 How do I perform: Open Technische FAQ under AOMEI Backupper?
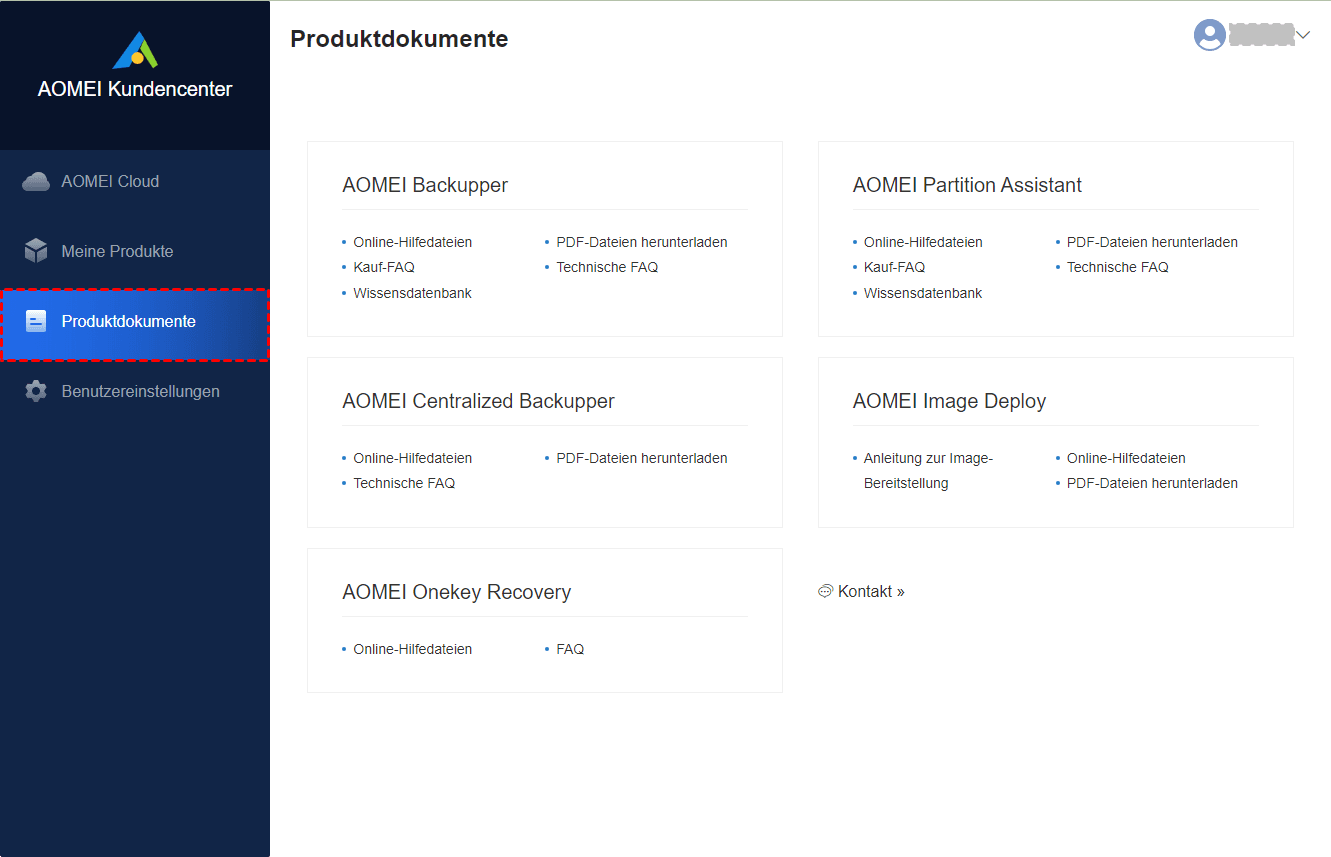coord(607,267)
